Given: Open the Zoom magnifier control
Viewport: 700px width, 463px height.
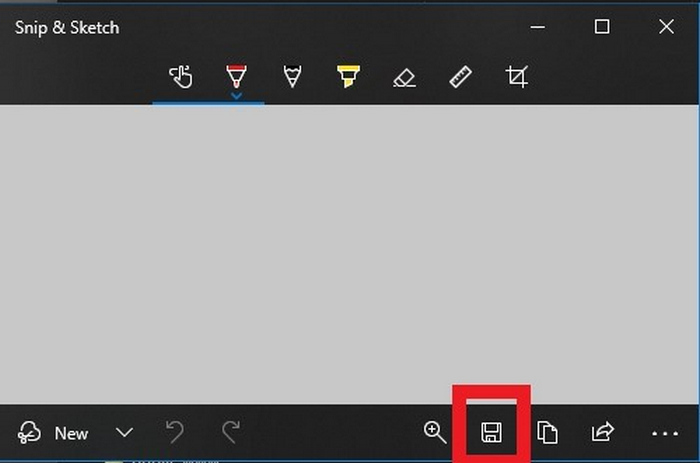Looking at the screenshot, I should [x=435, y=432].
